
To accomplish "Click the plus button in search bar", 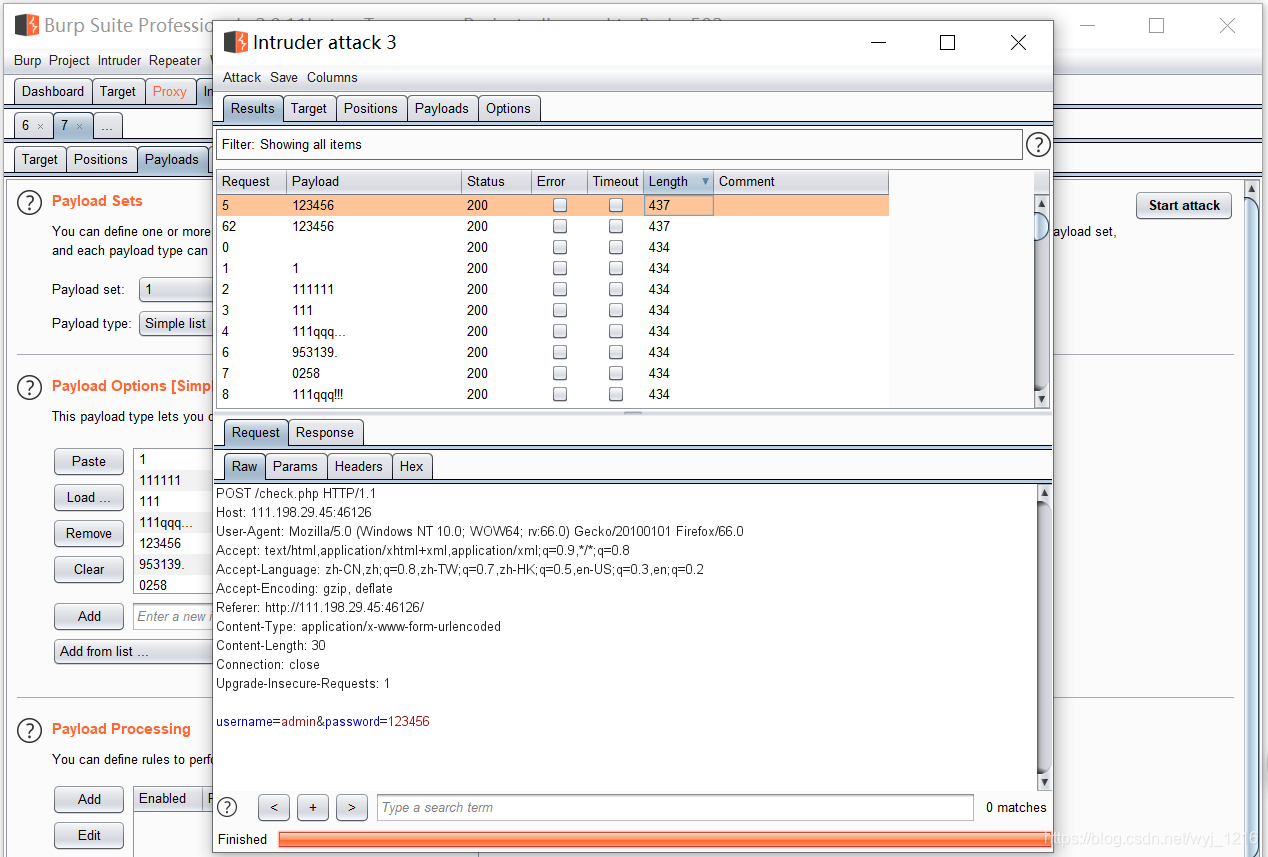I will point(313,808).
